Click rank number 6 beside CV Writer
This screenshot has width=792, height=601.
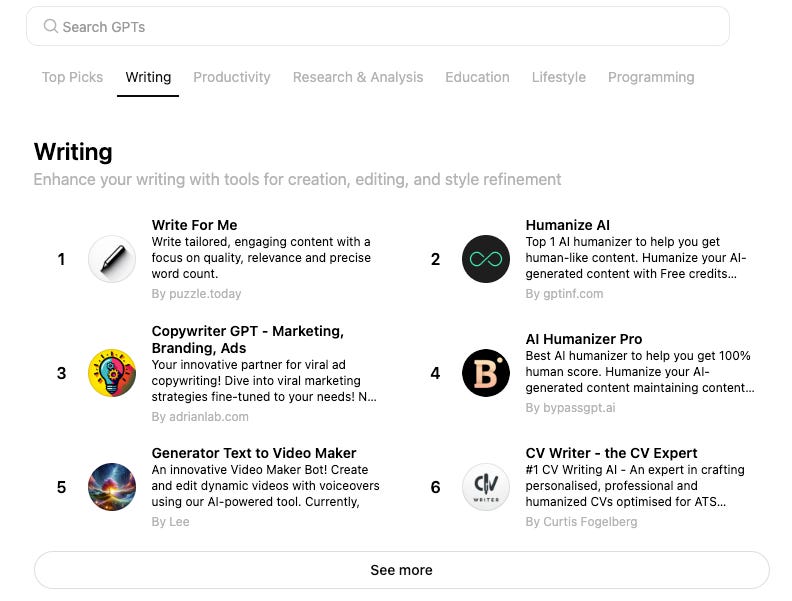point(435,487)
